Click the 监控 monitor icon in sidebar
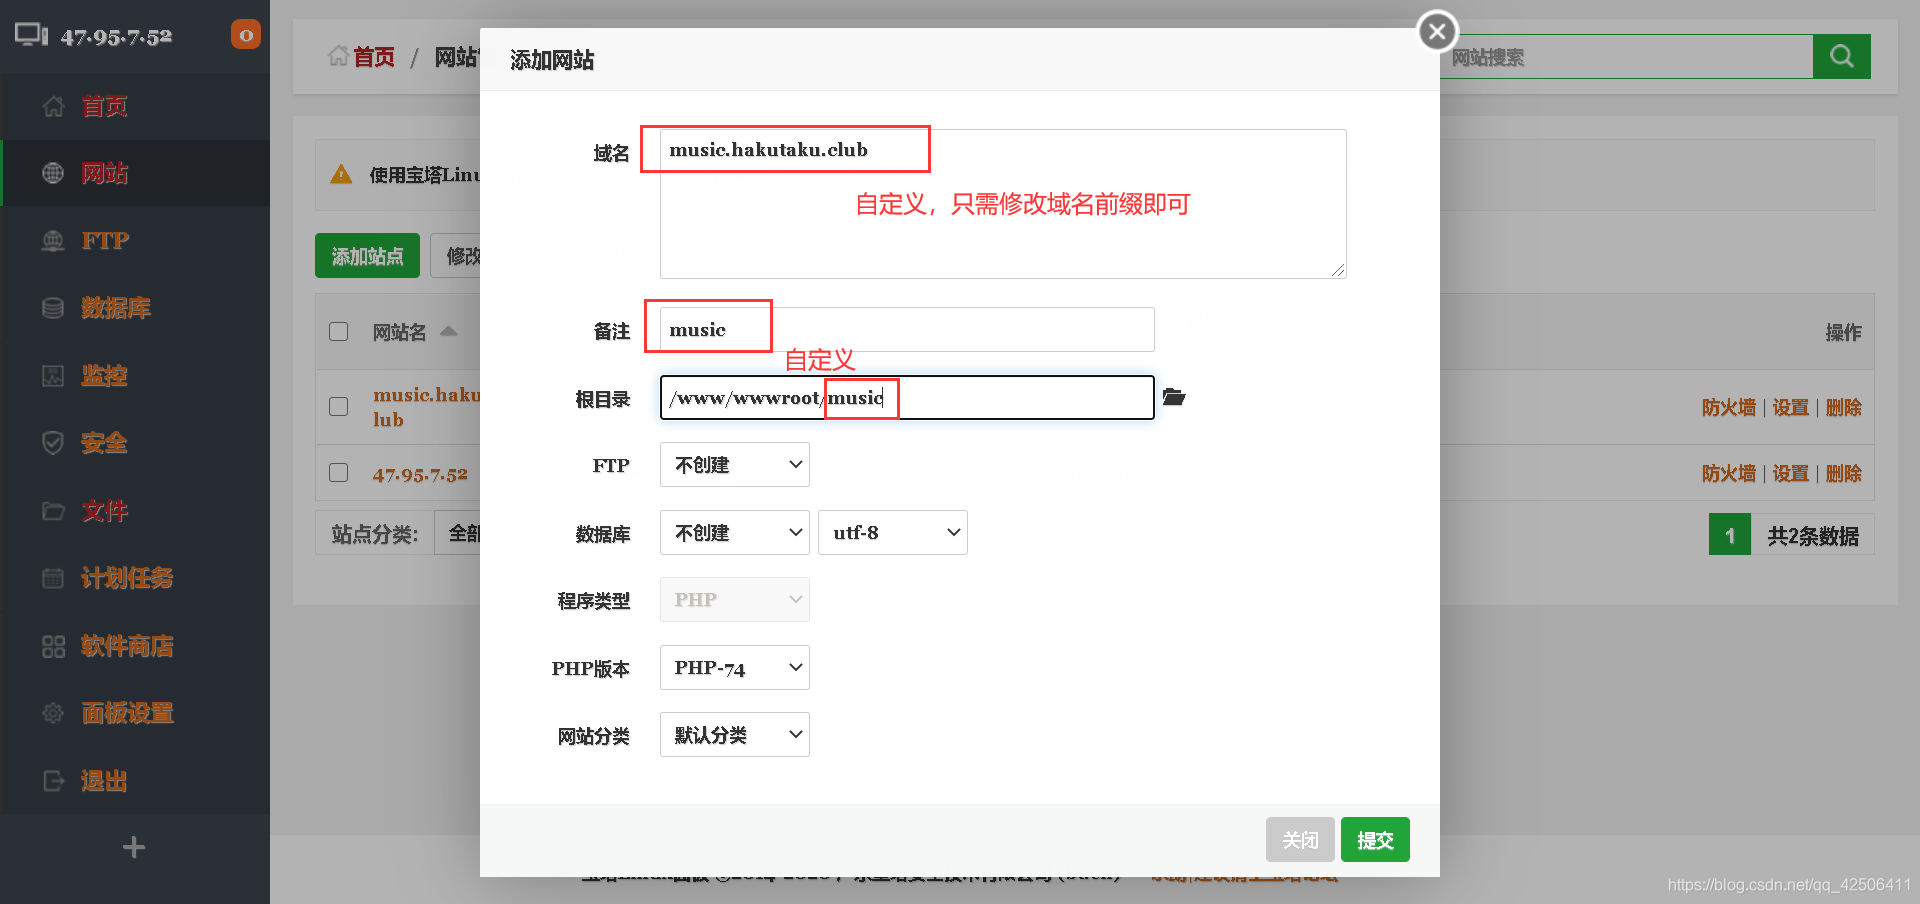 [x=53, y=376]
